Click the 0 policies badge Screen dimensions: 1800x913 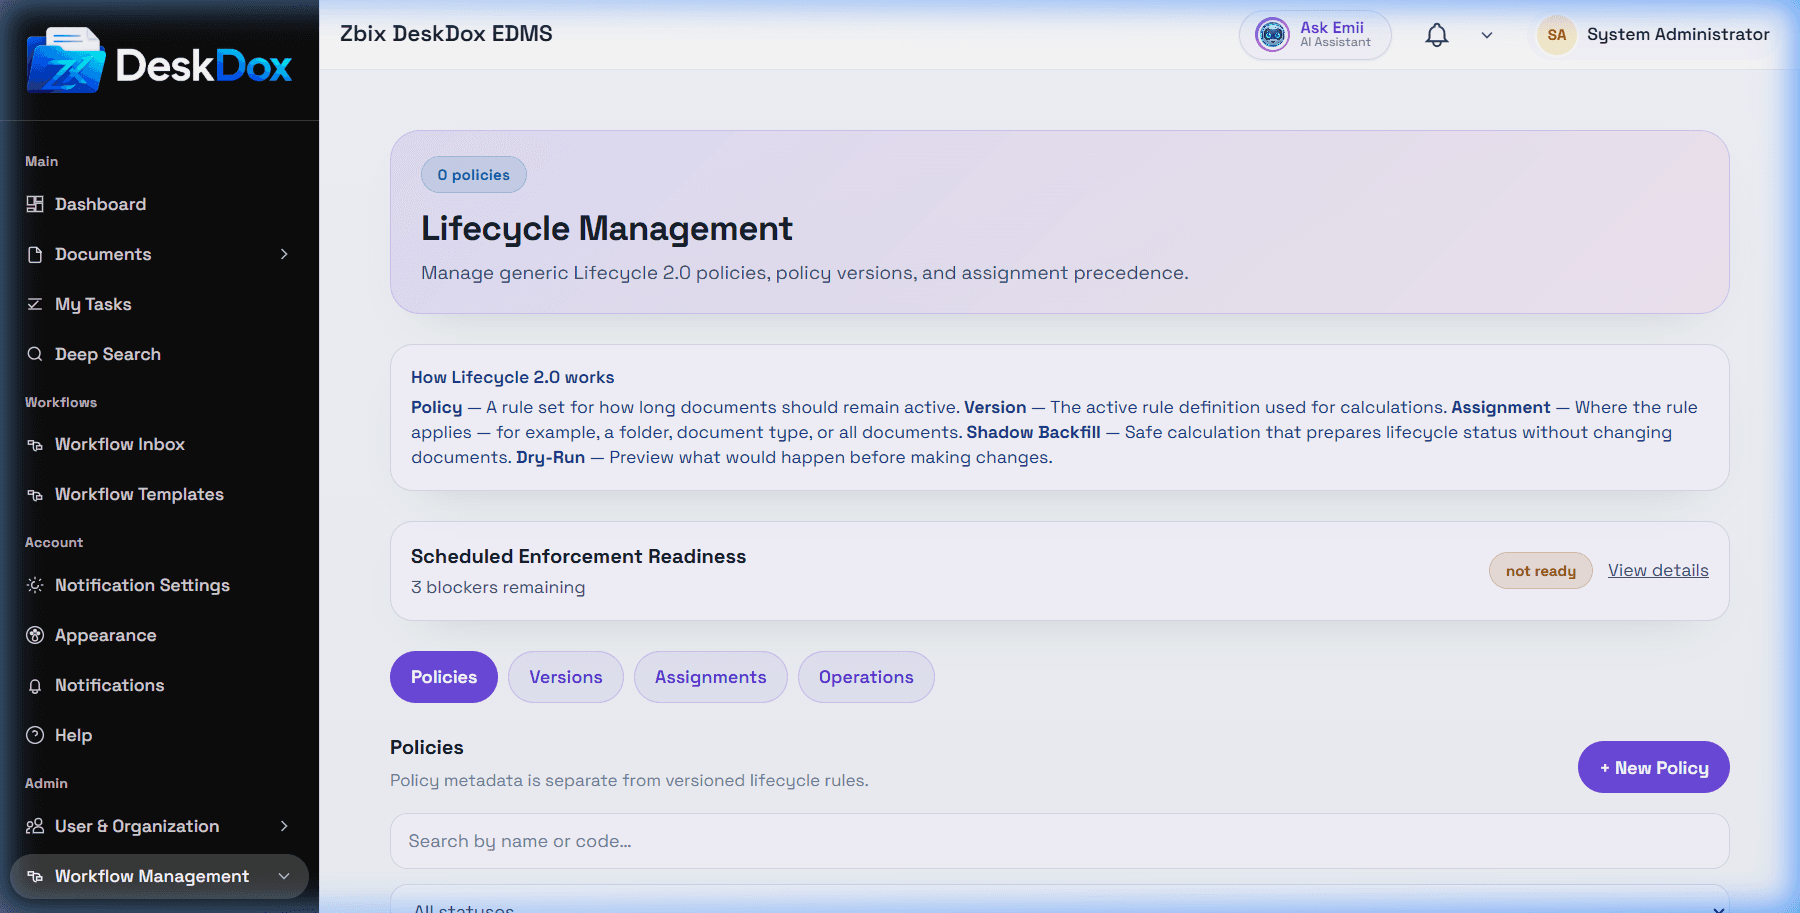click(474, 175)
